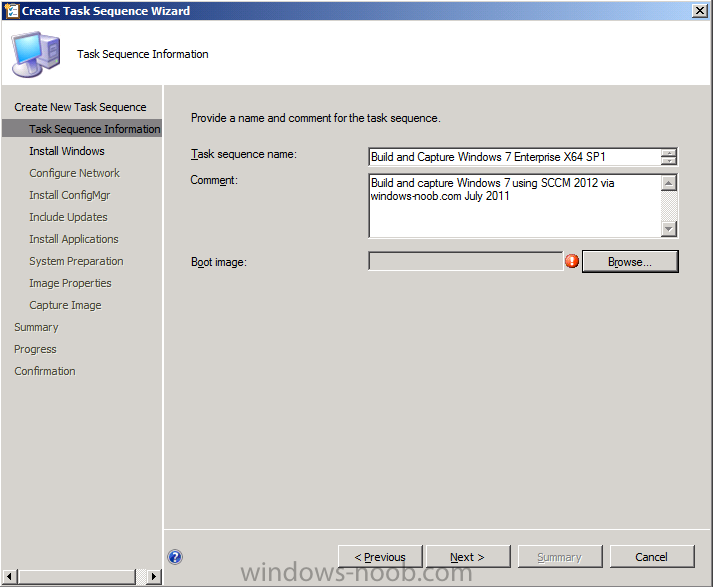Open the Capture Image step
The height and width of the screenshot is (587, 713).
coord(65,305)
